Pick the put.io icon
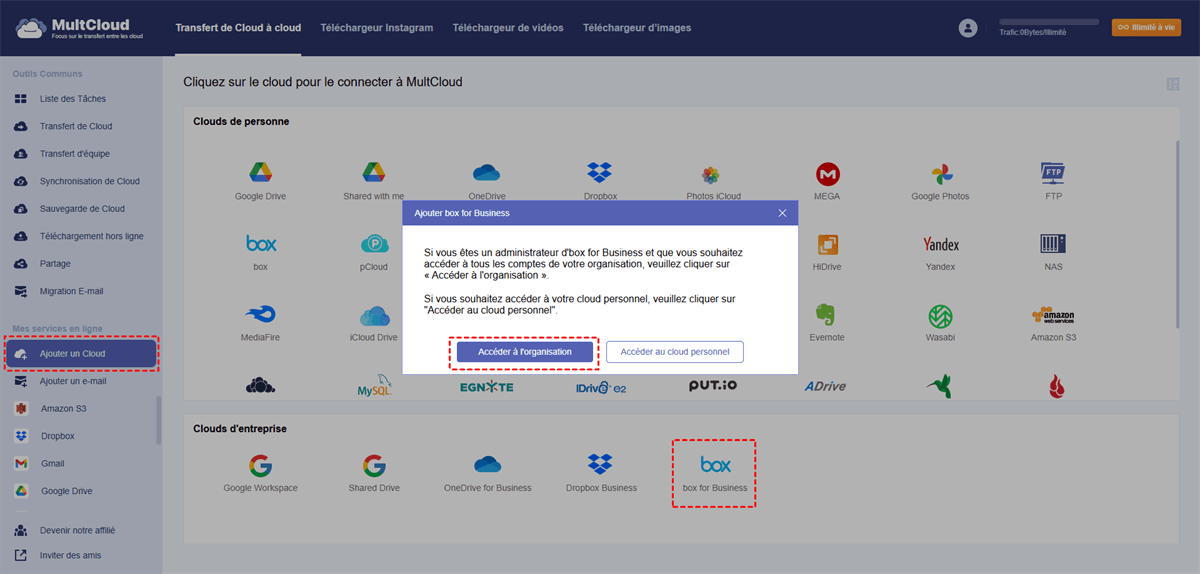1200x574 pixels. pos(714,385)
